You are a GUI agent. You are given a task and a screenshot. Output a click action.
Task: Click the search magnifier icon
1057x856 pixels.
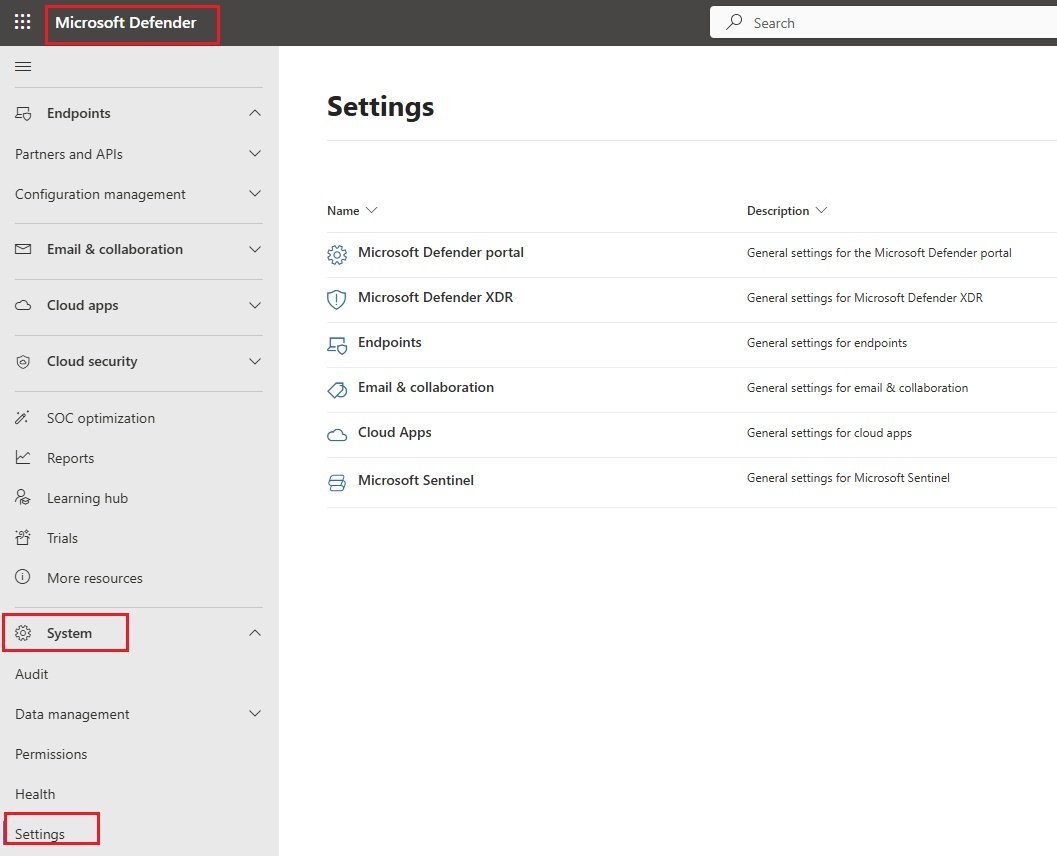734,22
